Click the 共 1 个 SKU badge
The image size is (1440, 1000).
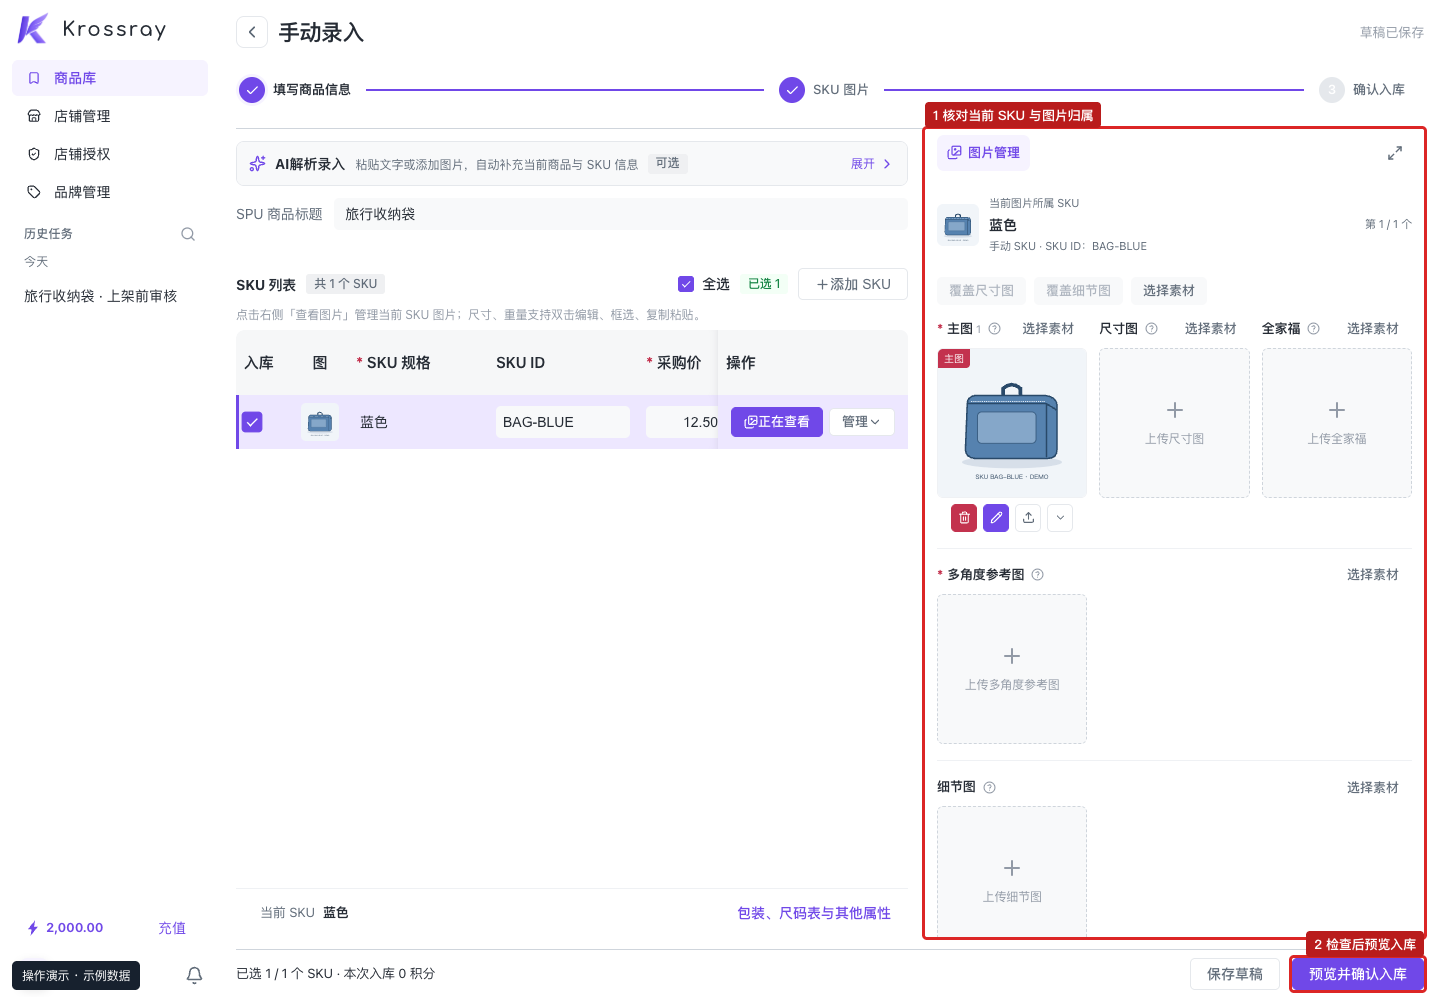click(x=346, y=284)
